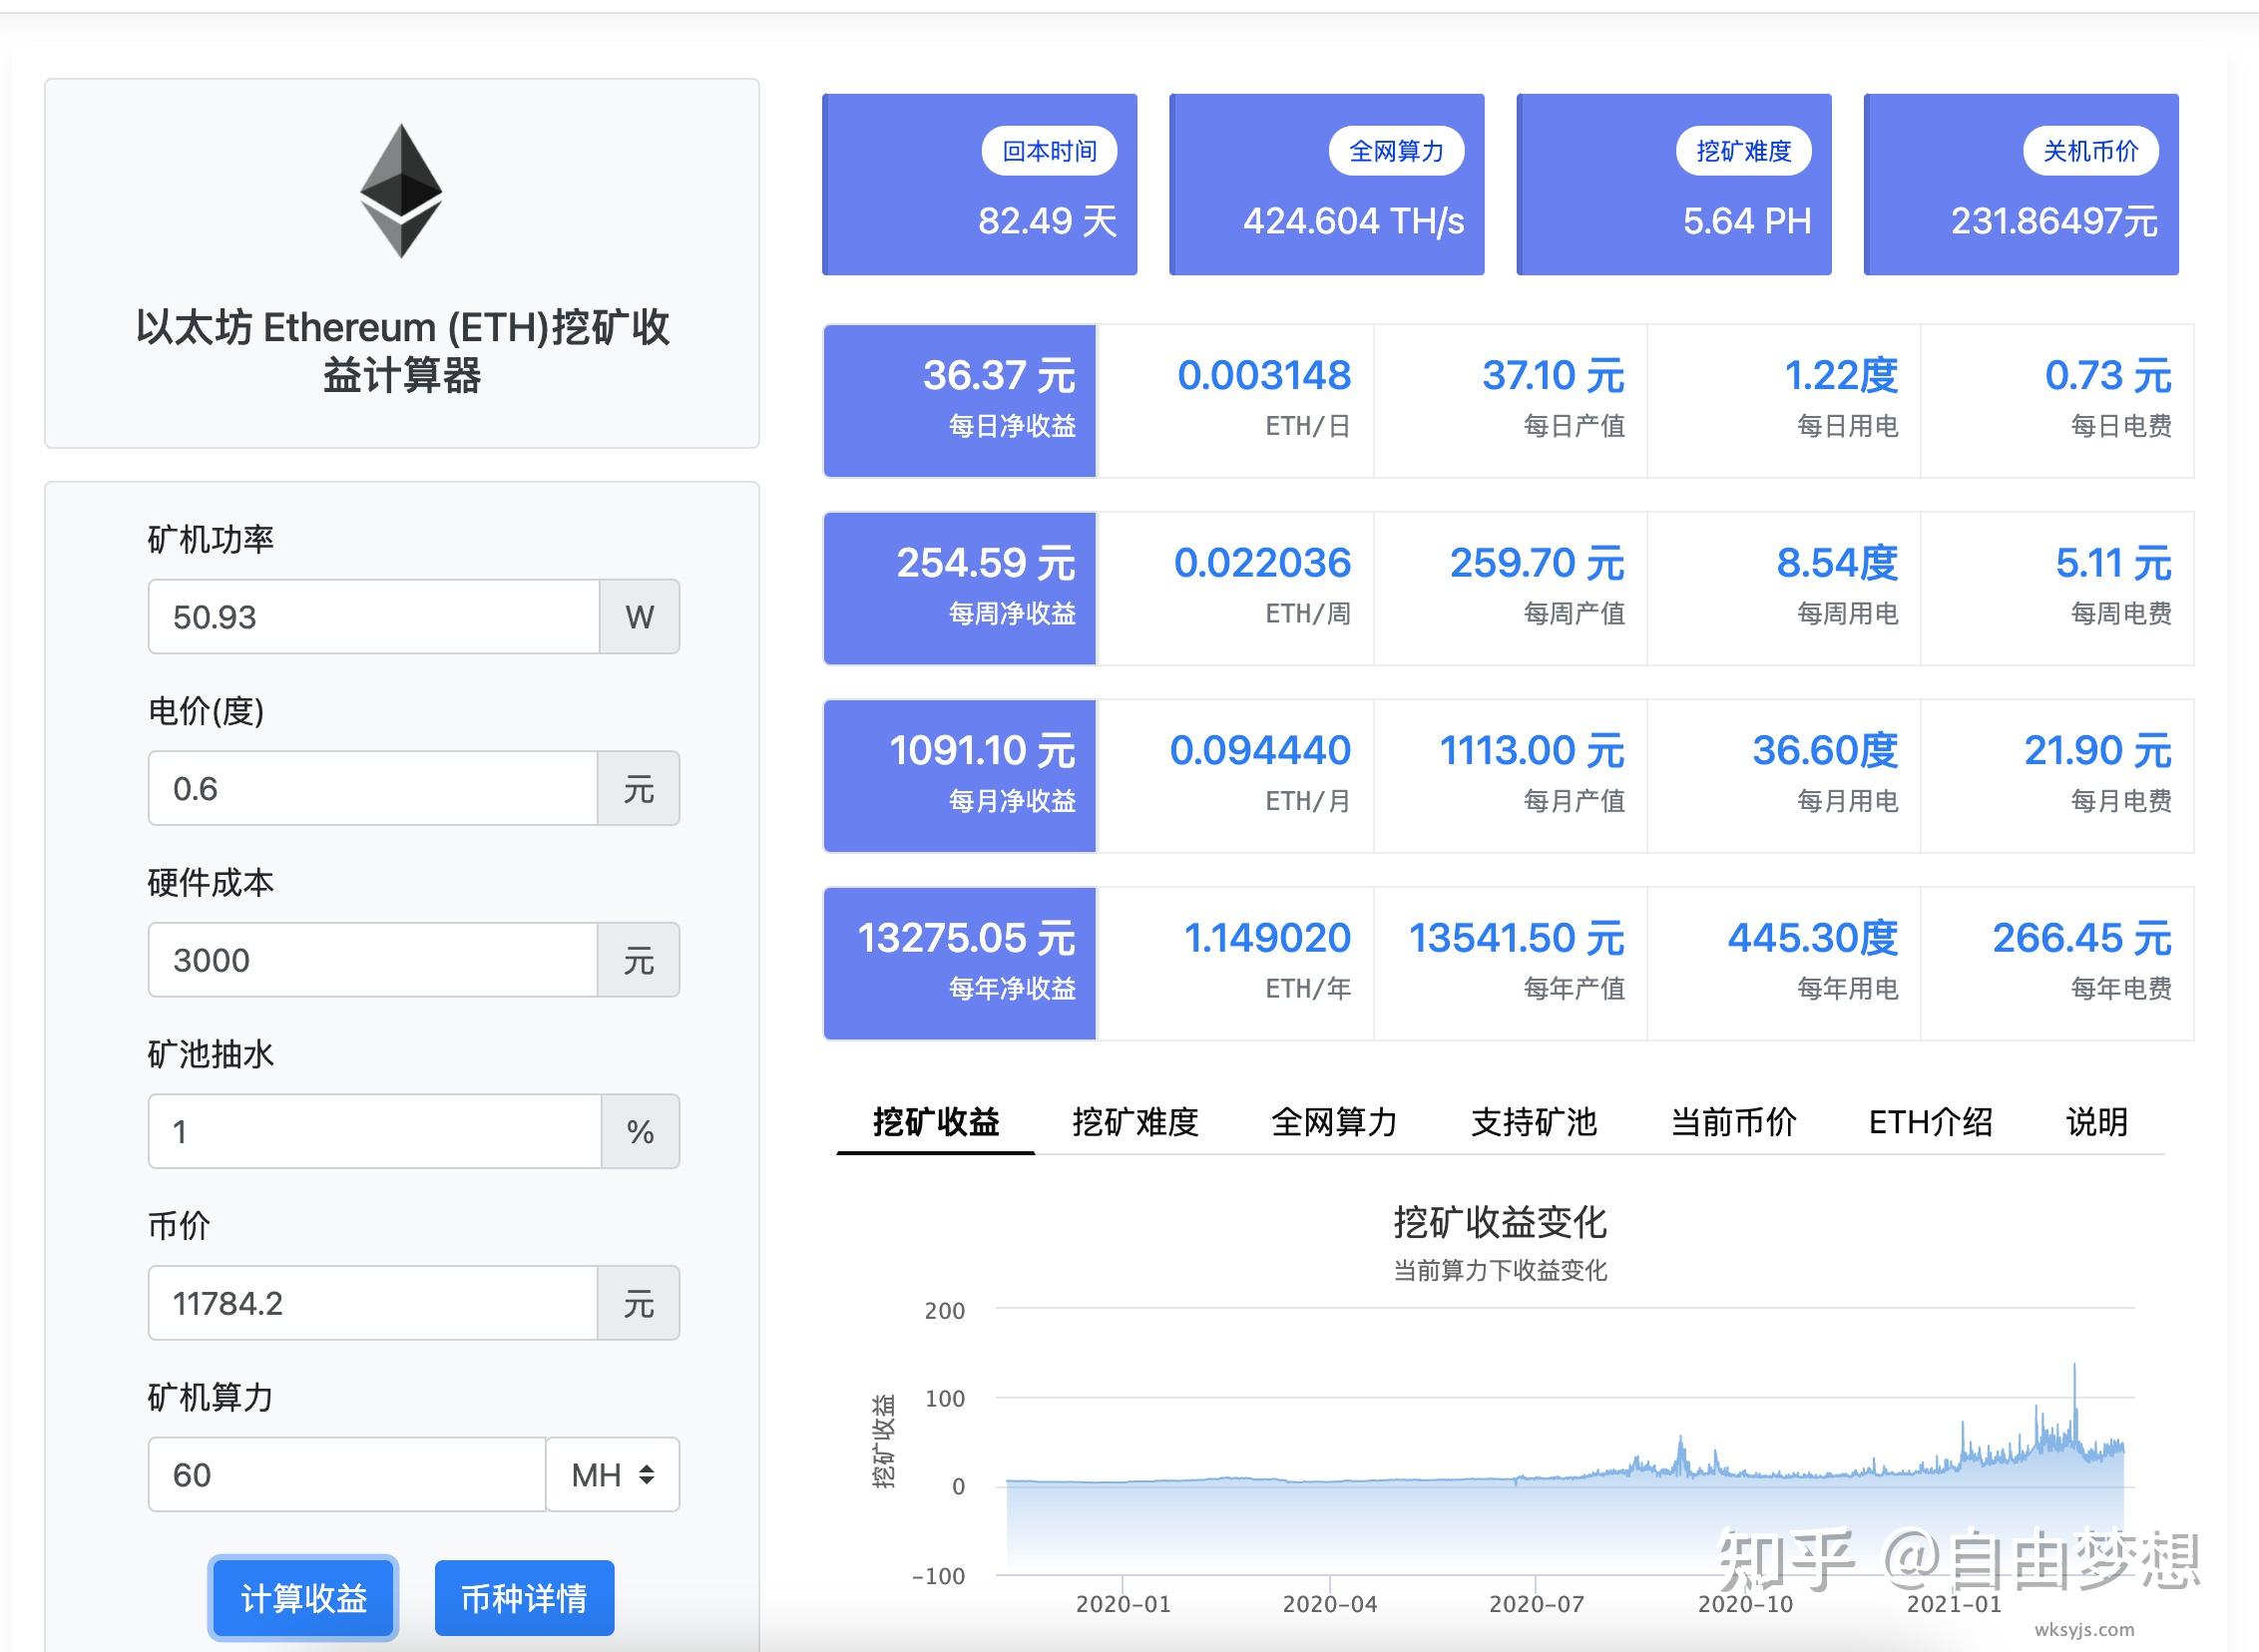Open the 支持矿池 tab
The height and width of the screenshot is (1652, 2259).
1533,1122
